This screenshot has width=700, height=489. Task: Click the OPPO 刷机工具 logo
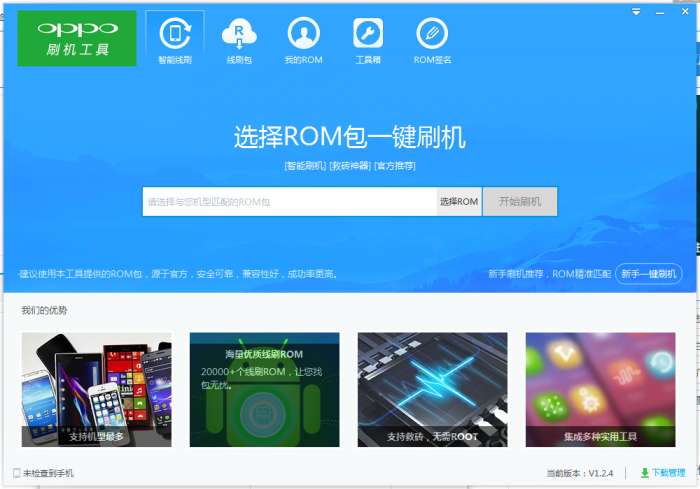77,38
